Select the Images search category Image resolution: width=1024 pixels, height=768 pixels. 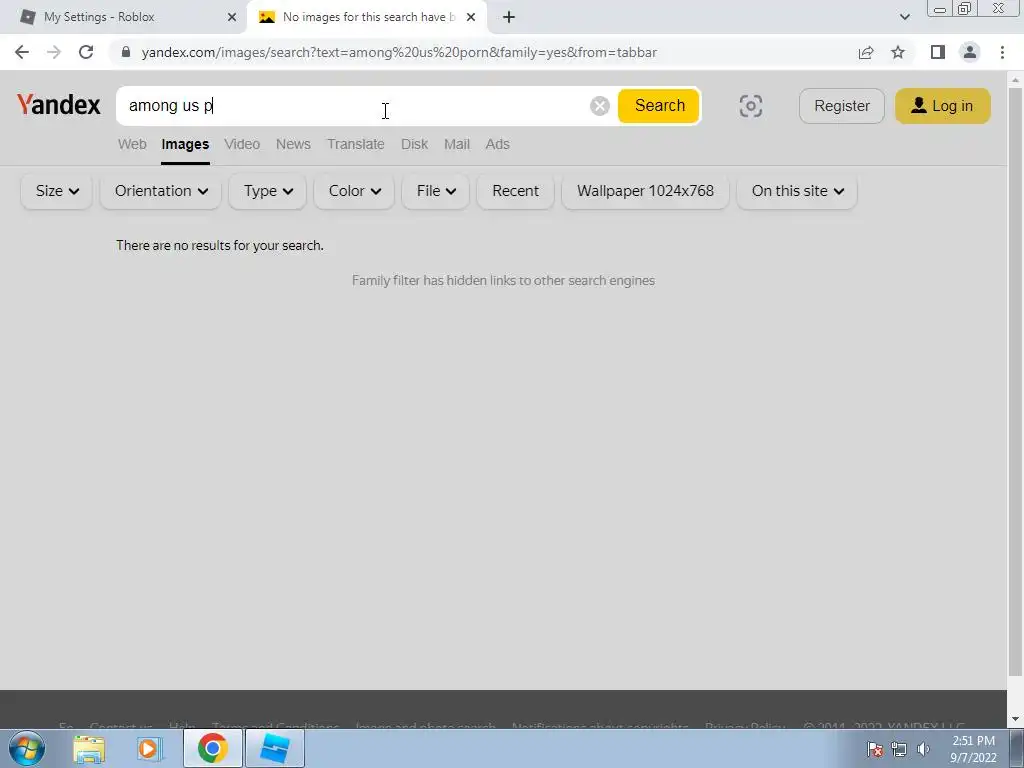185,144
